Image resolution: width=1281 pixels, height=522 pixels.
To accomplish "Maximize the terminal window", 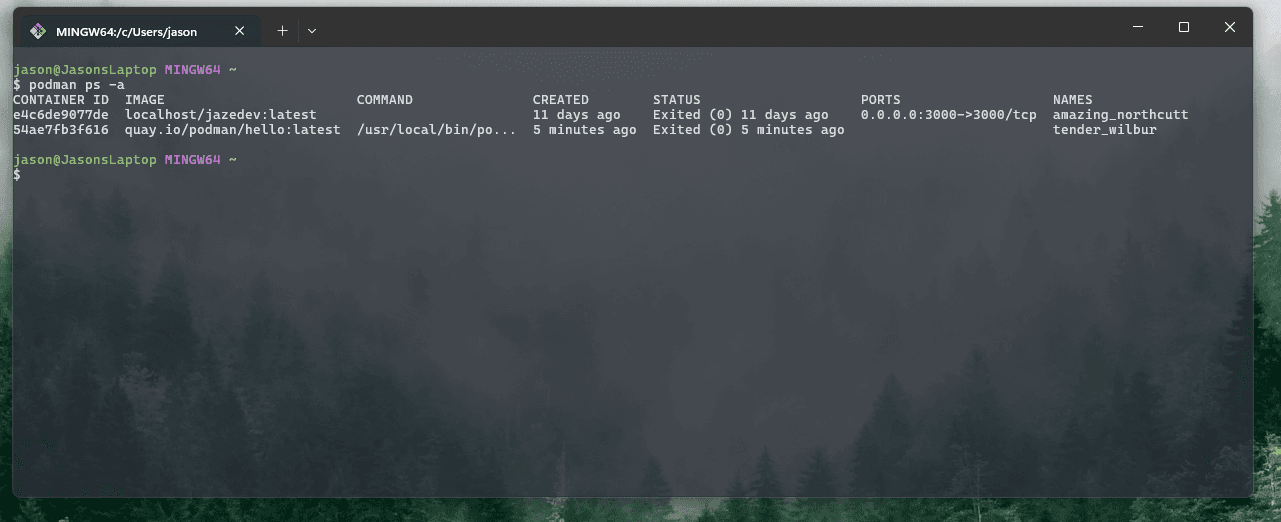I will [1184, 27].
